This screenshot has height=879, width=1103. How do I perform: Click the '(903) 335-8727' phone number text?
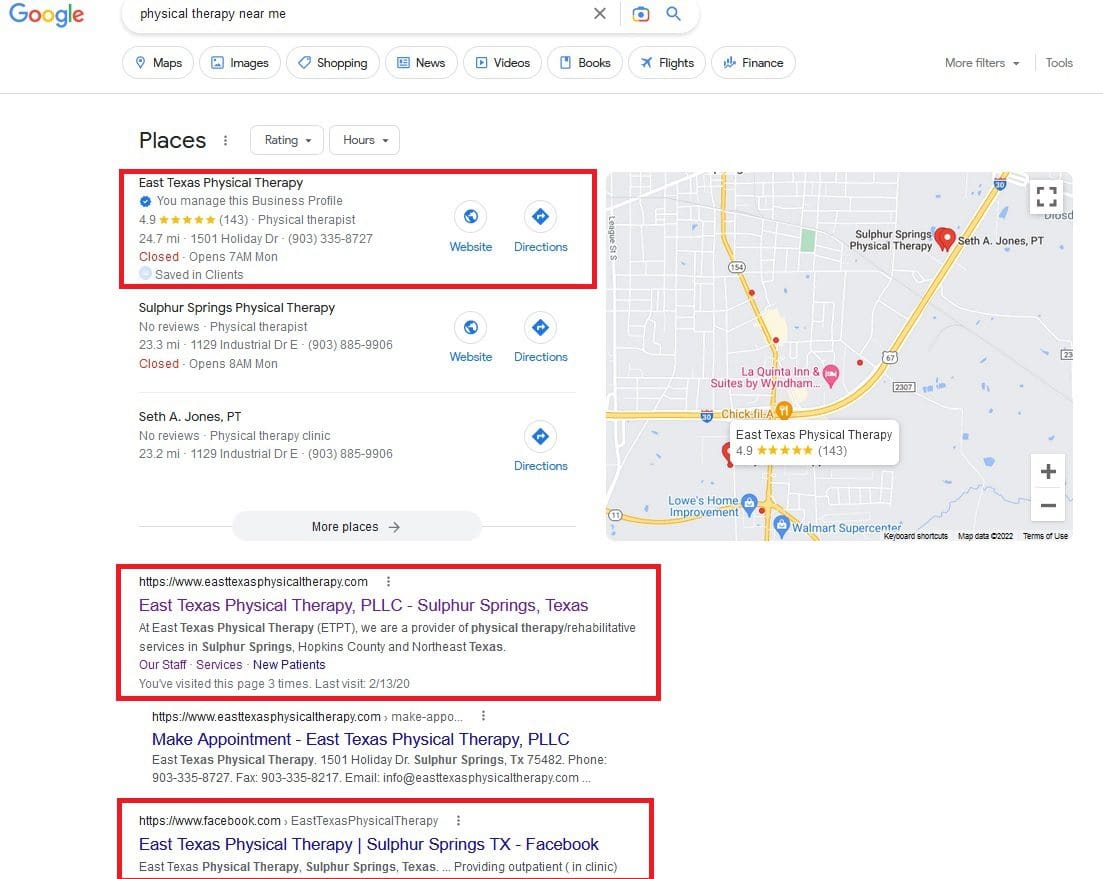point(330,239)
